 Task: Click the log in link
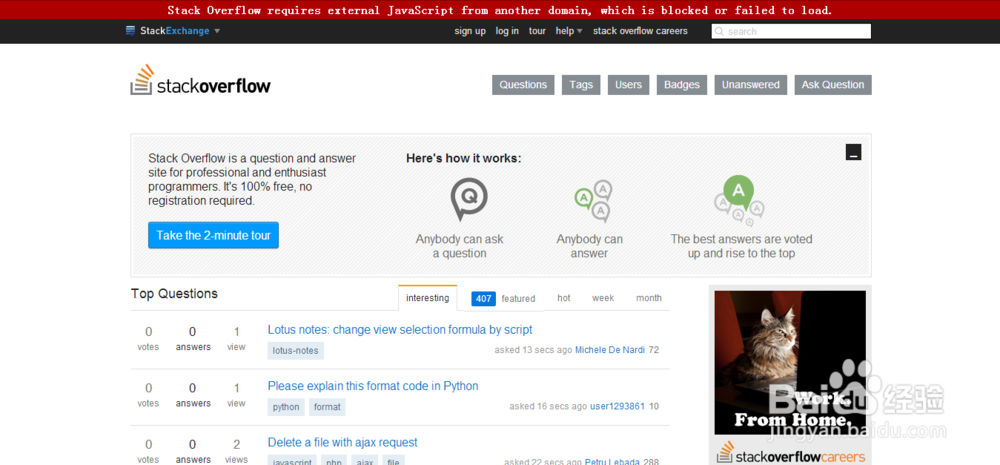click(507, 31)
